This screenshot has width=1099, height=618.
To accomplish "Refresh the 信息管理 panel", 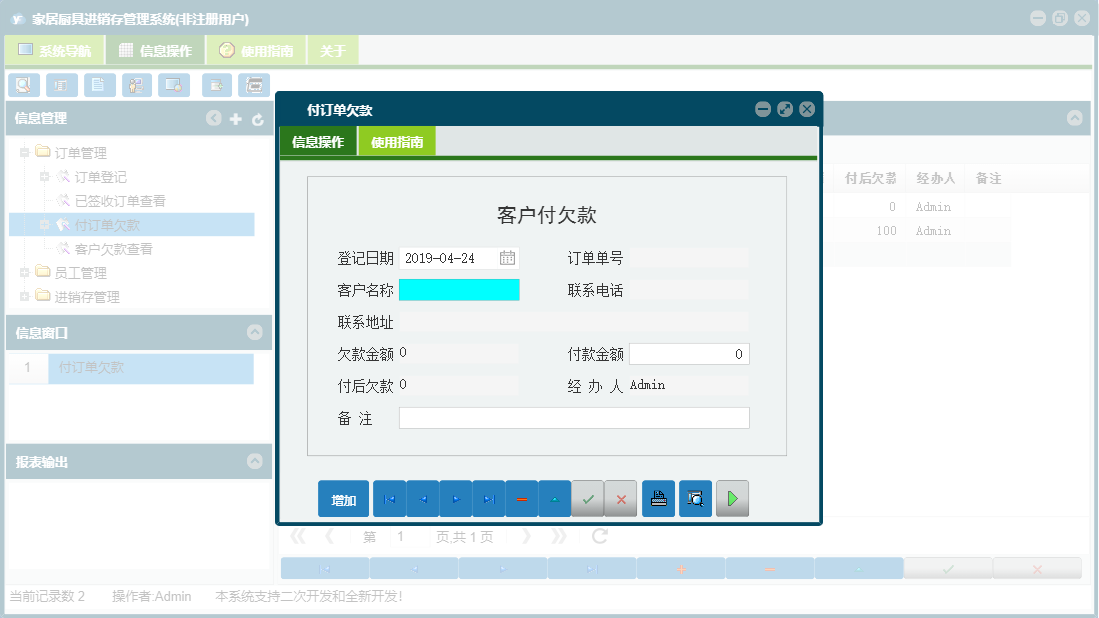I will tap(258, 118).
